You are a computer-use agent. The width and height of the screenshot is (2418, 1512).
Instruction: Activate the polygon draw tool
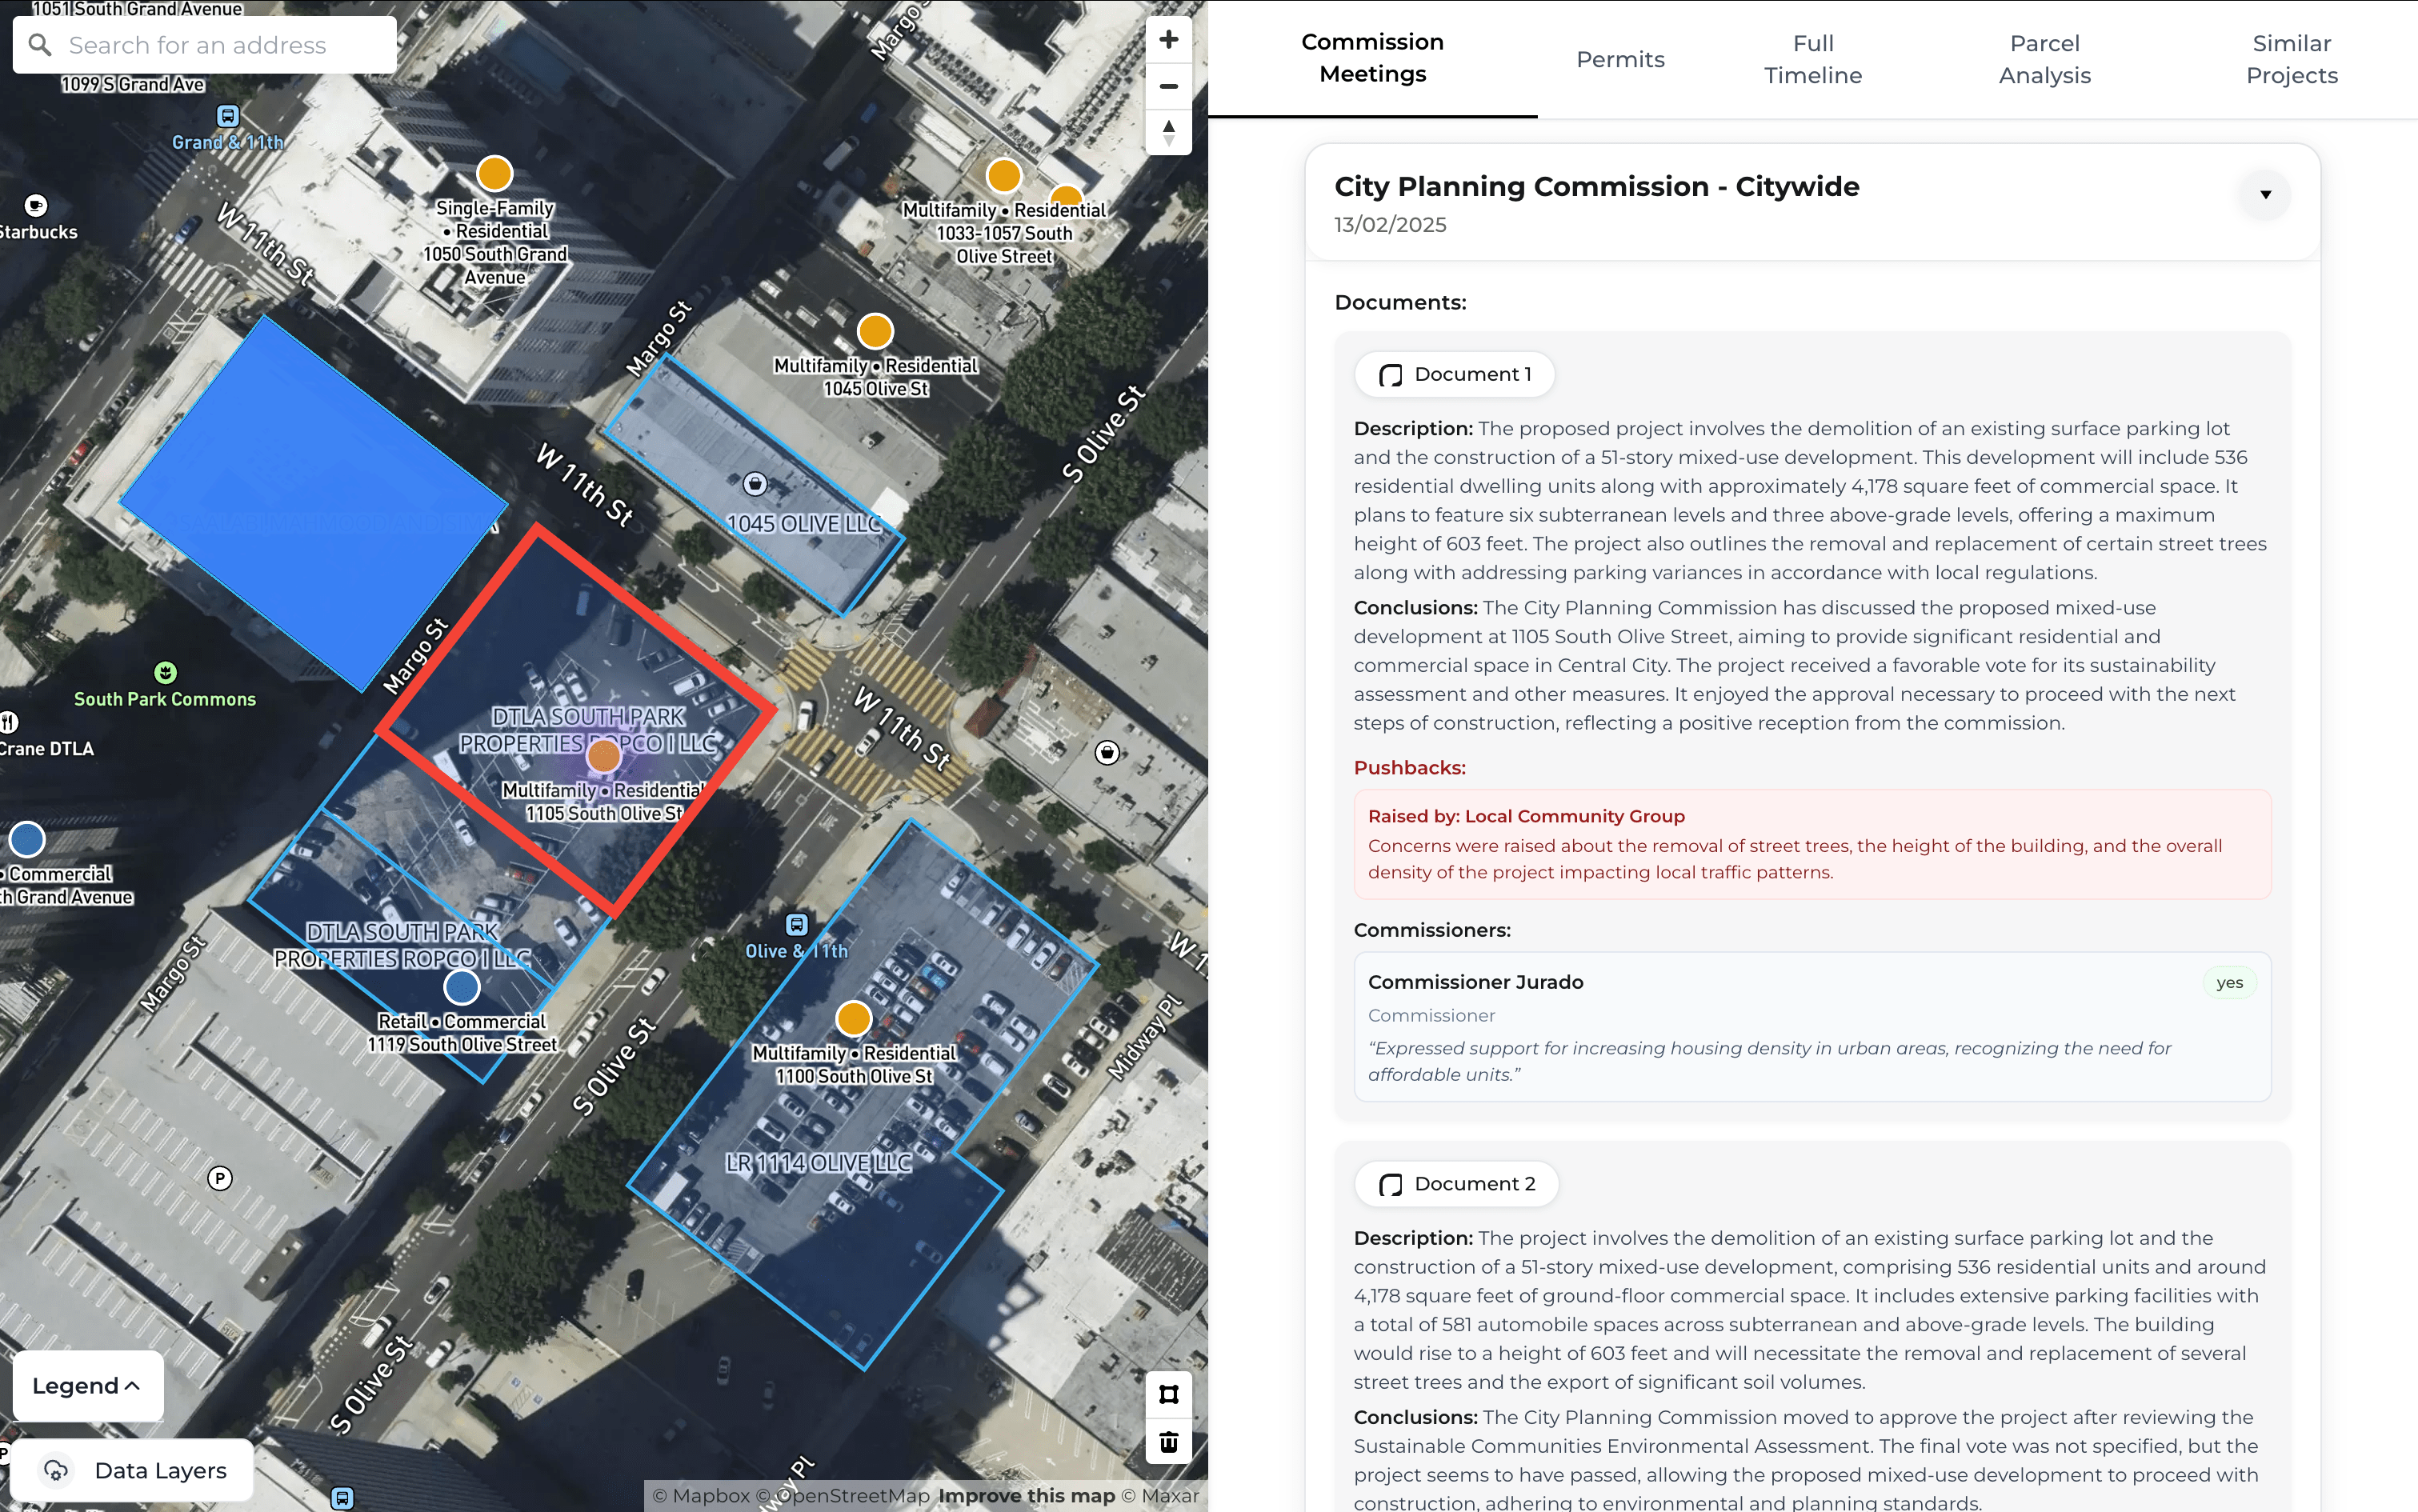(x=1168, y=1394)
